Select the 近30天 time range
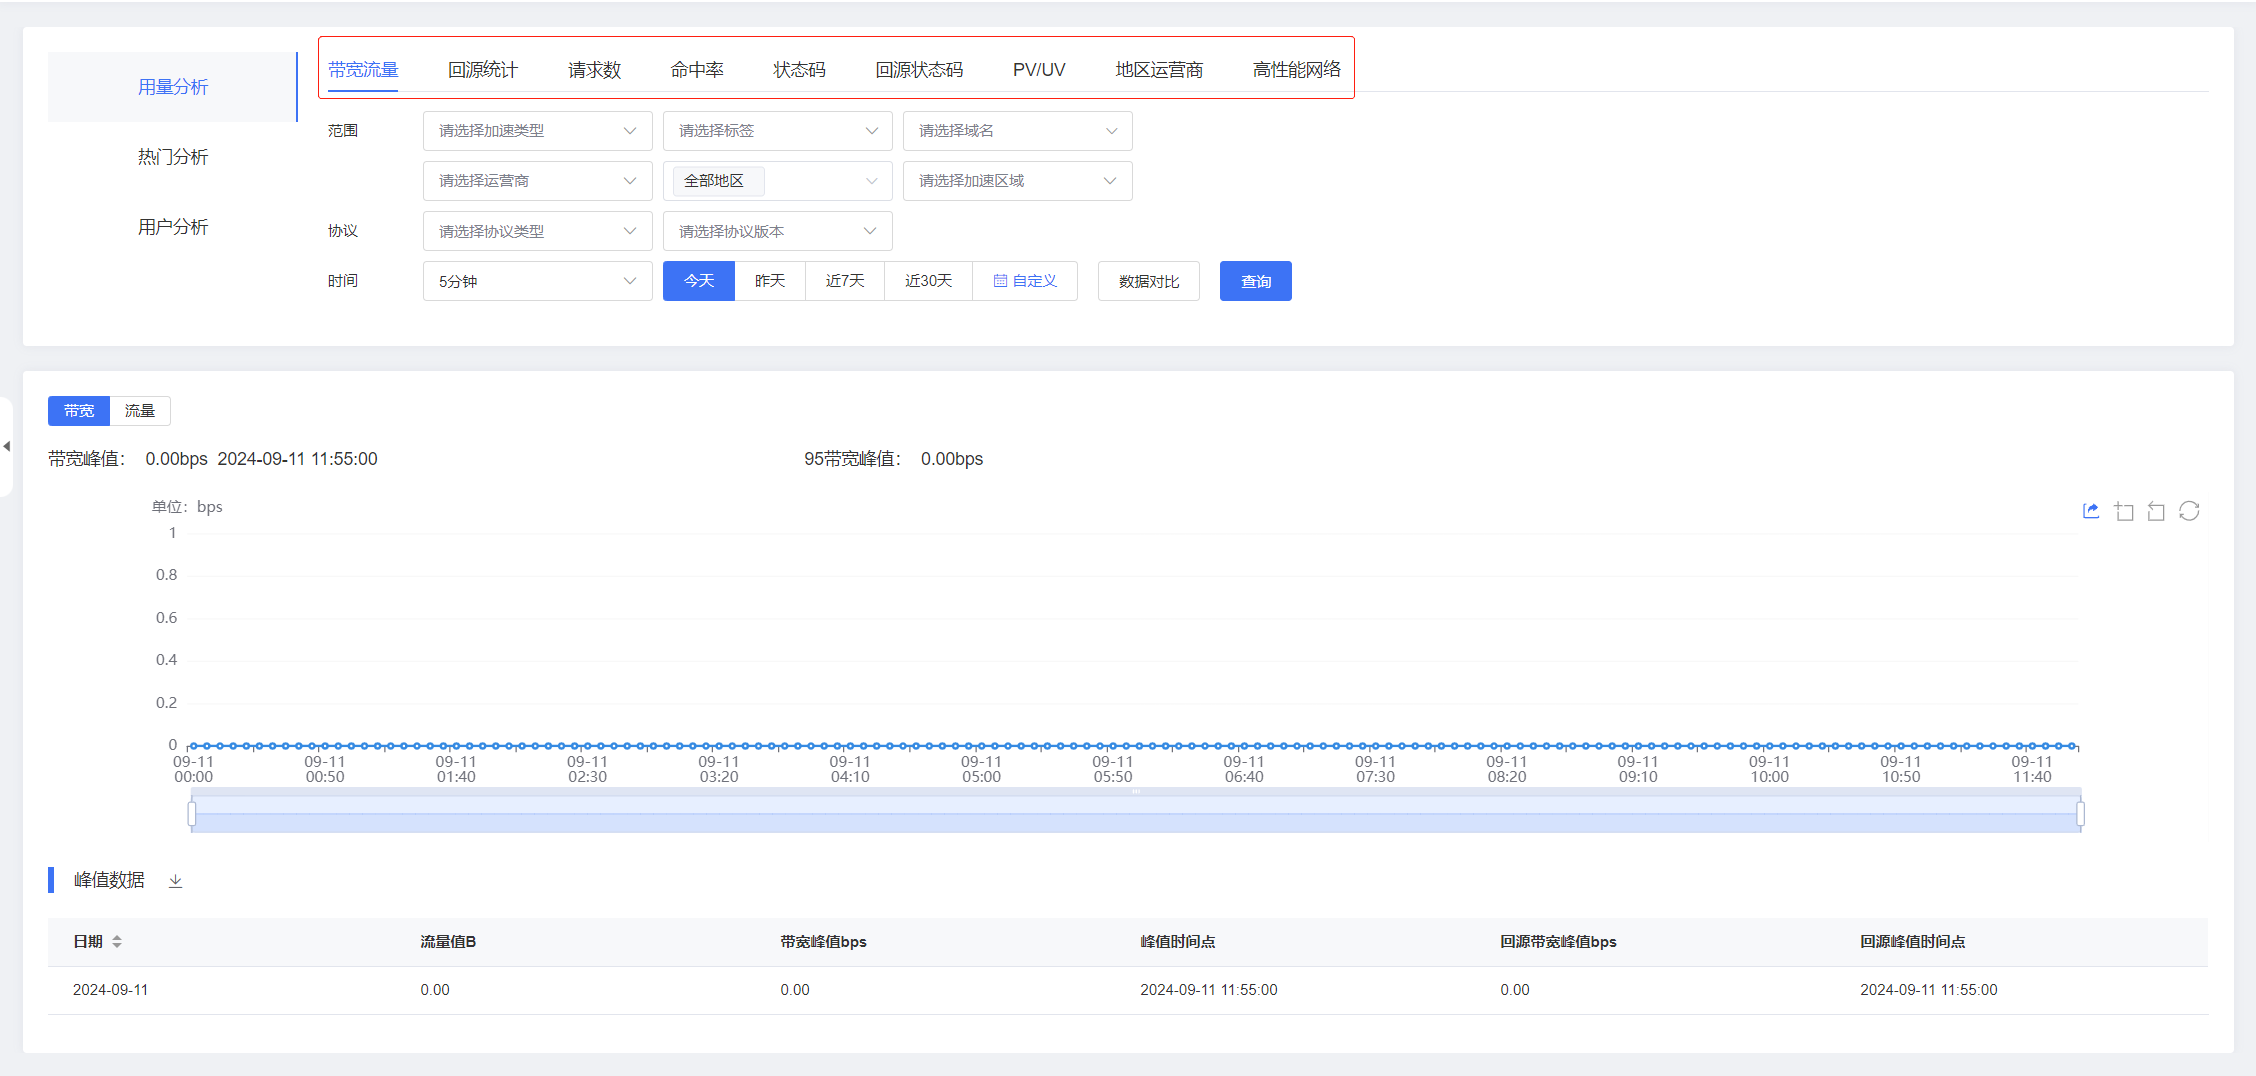2256x1076 pixels. point(929,281)
